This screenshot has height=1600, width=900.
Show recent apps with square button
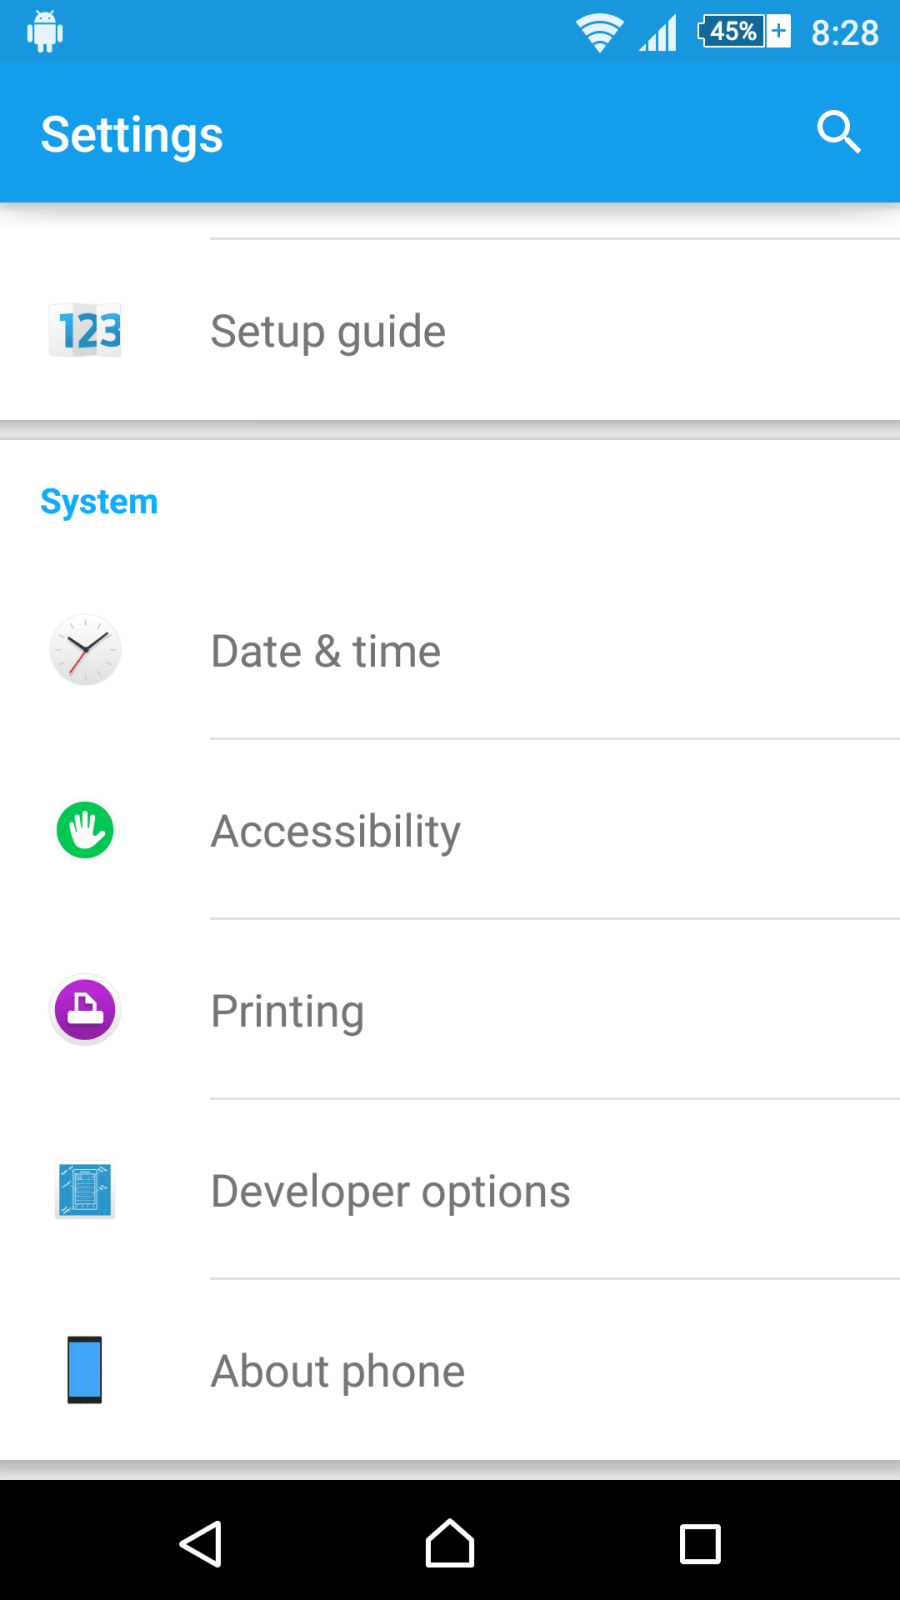700,1544
